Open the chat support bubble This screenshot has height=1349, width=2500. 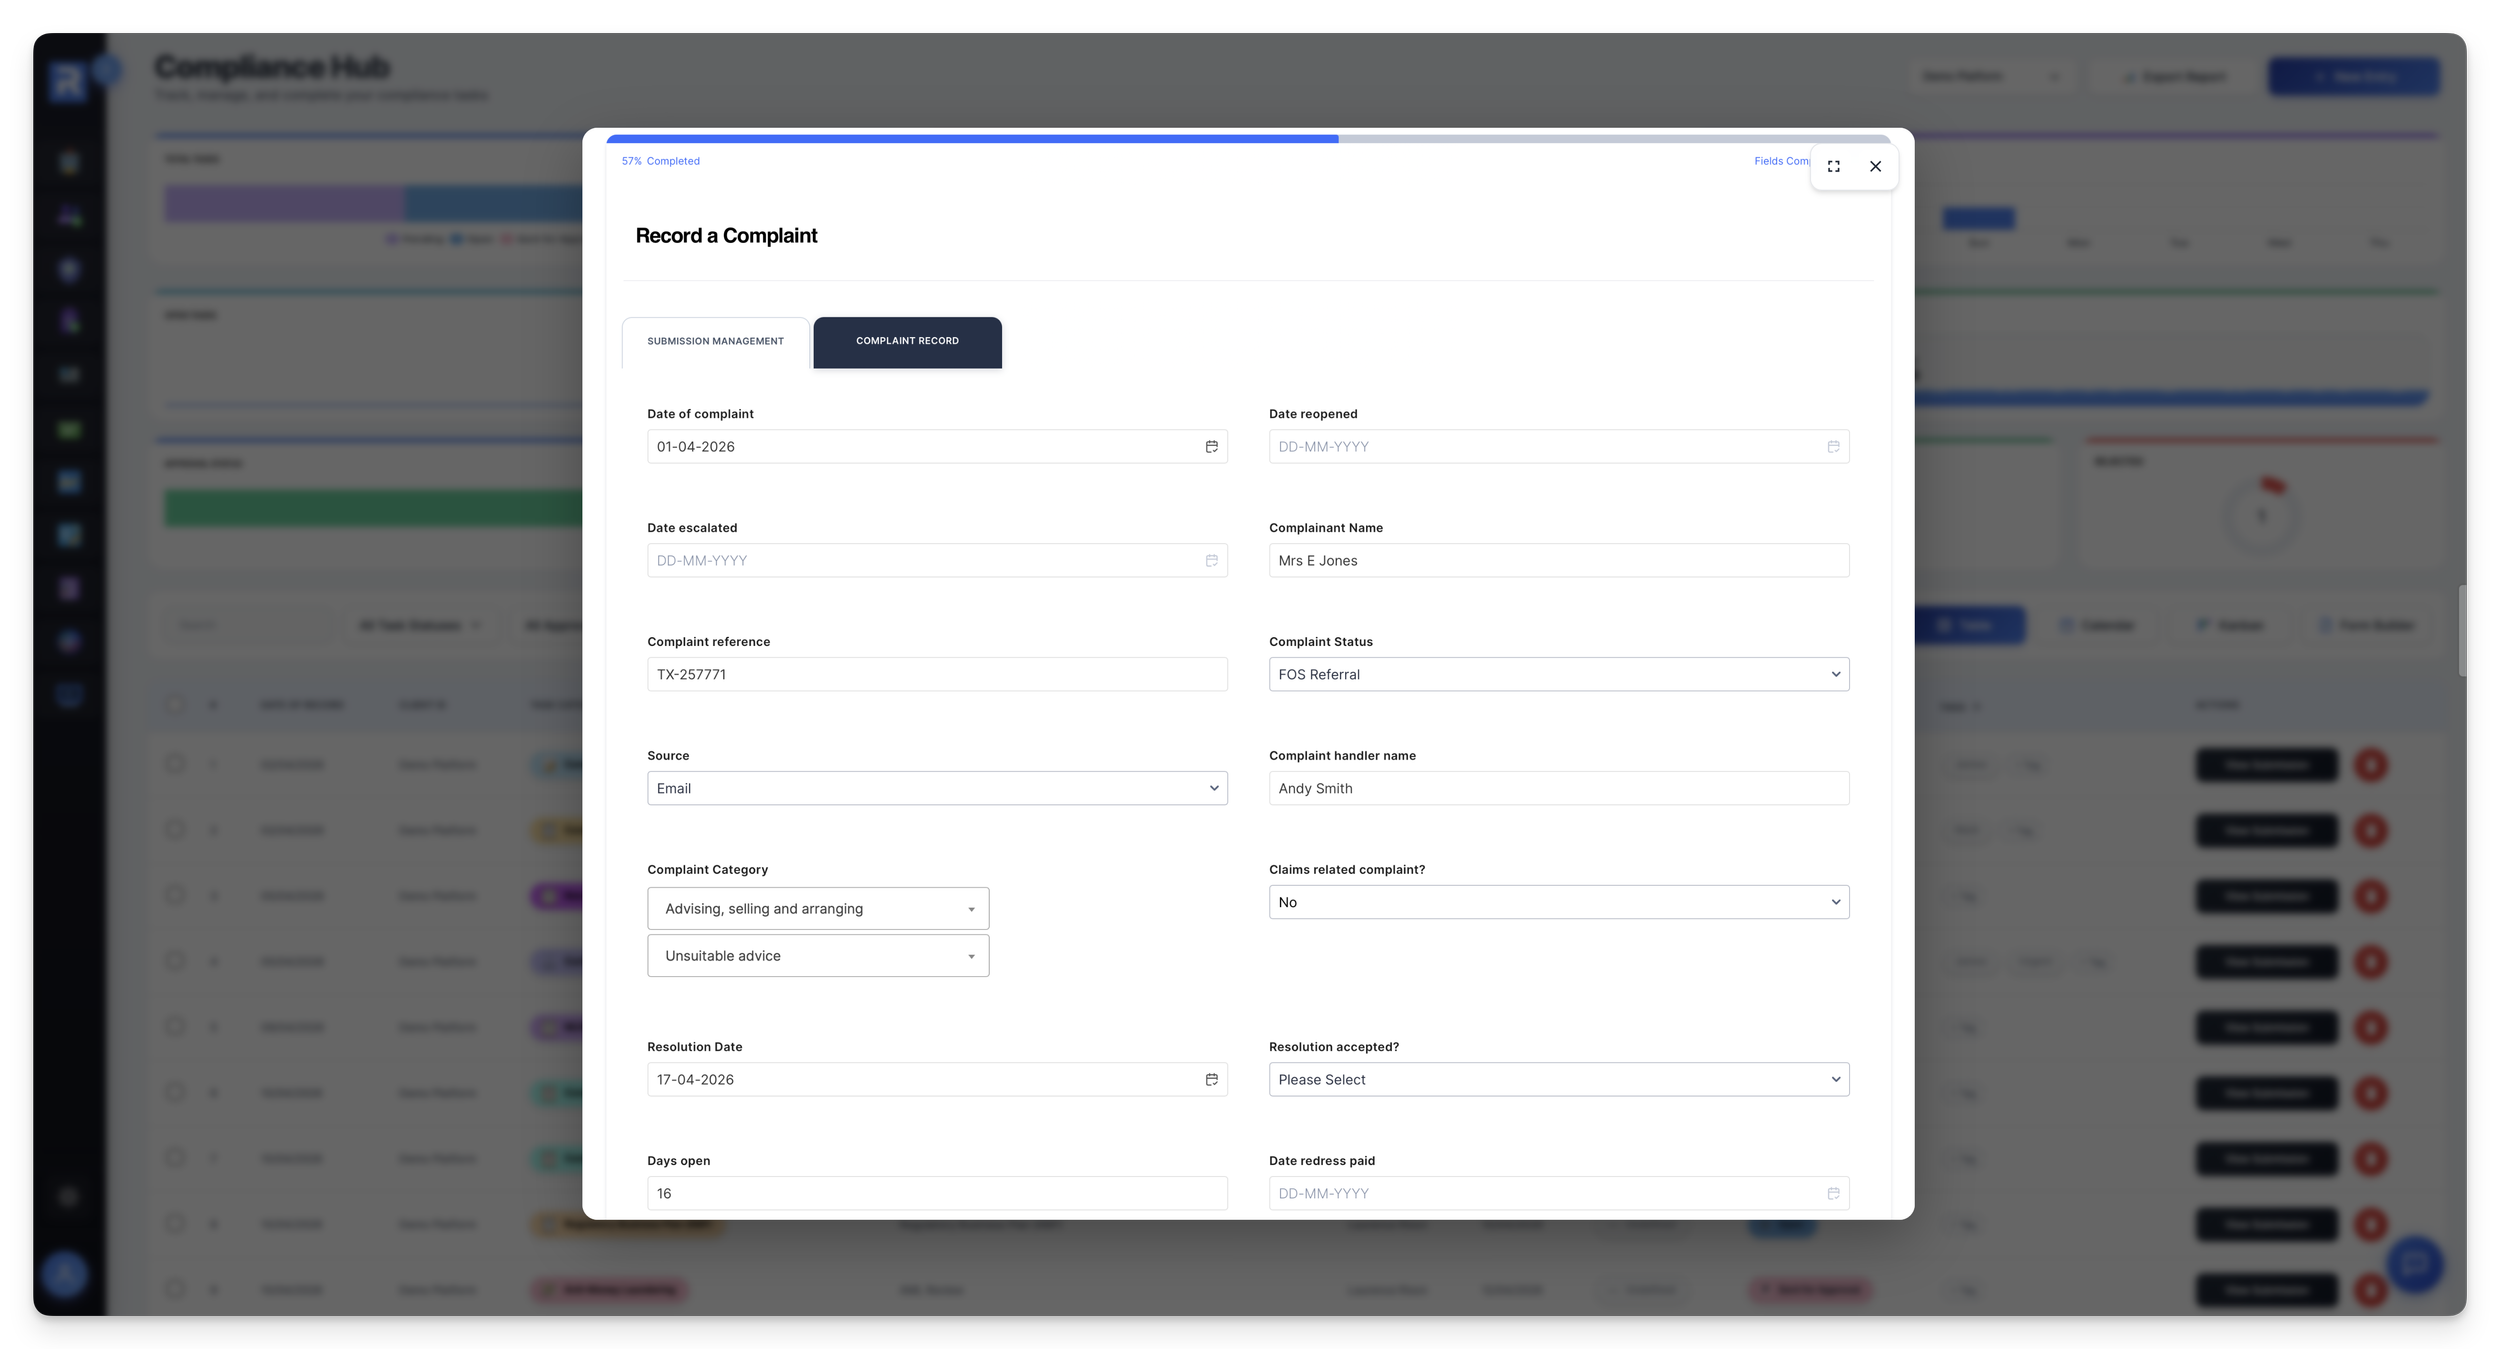pyautogui.click(x=2414, y=1264)
